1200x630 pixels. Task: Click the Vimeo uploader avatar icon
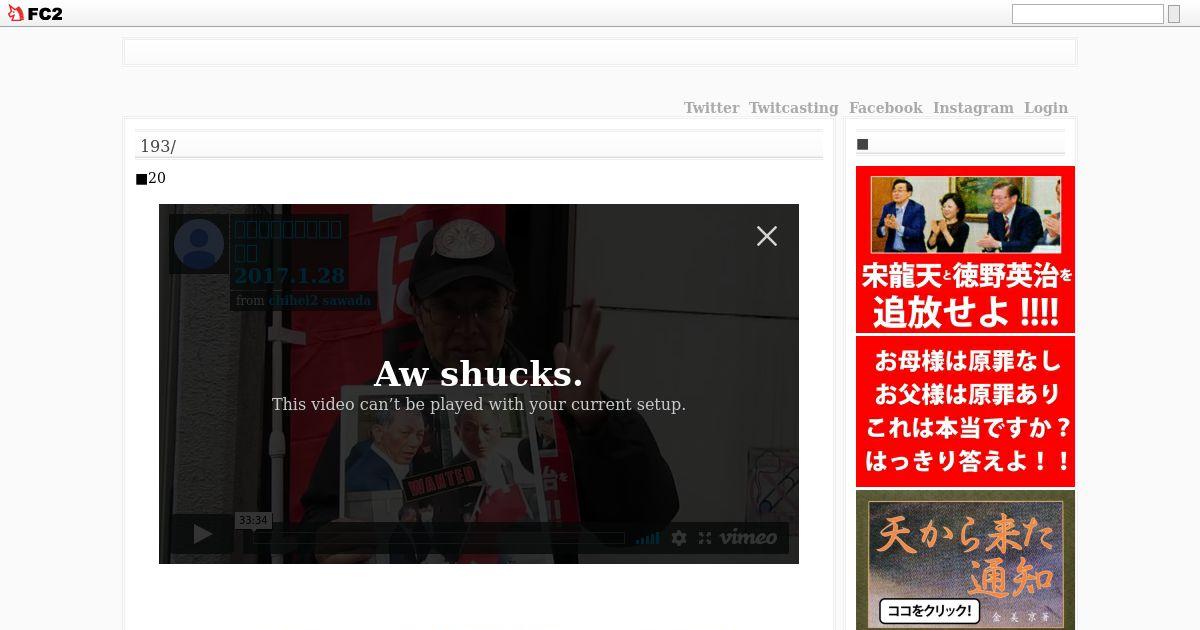[x=198, y=244]
